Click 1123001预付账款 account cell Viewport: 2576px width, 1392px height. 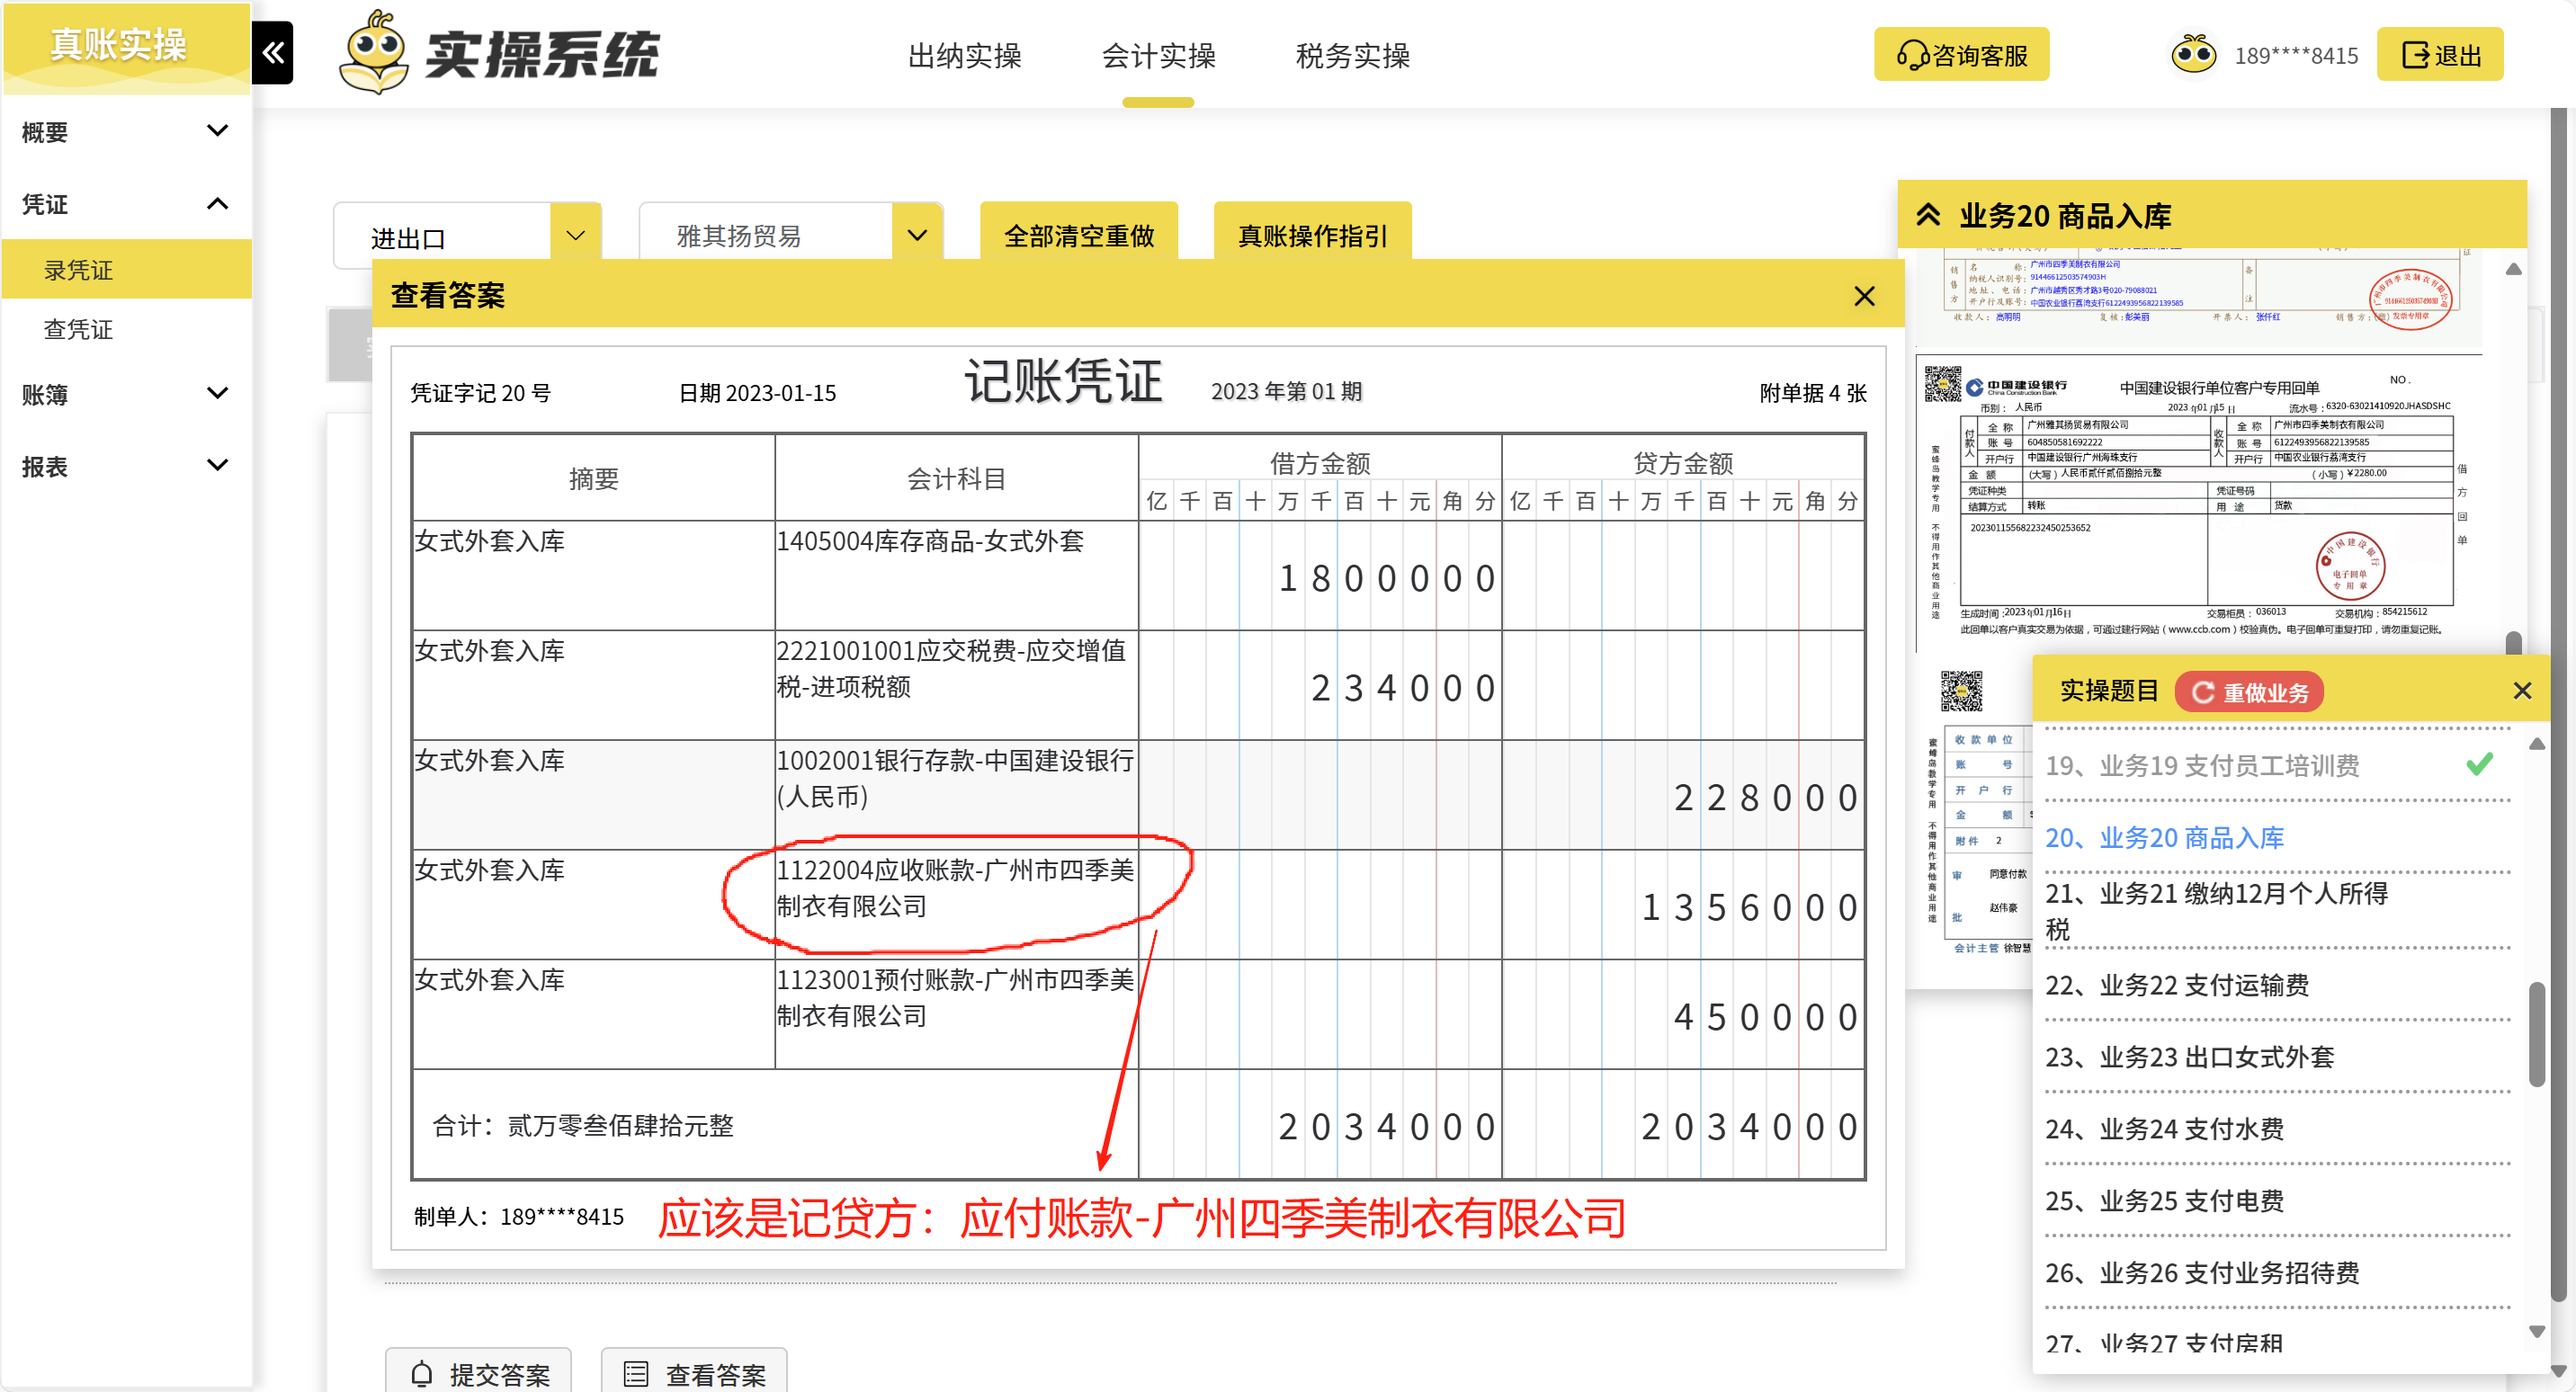pyautogui.click(x=956, y=1014)
